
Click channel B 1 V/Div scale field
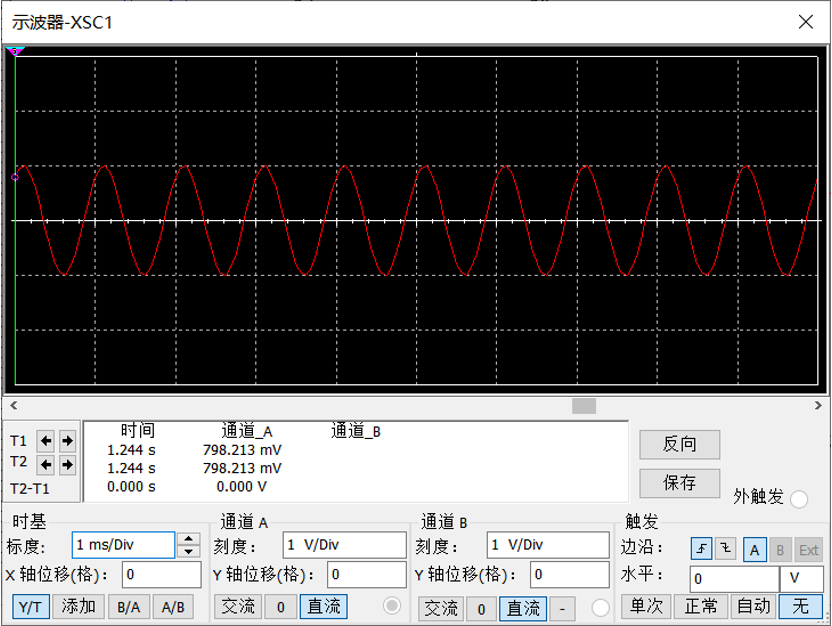pyautogui.click(x=548, y=545)
